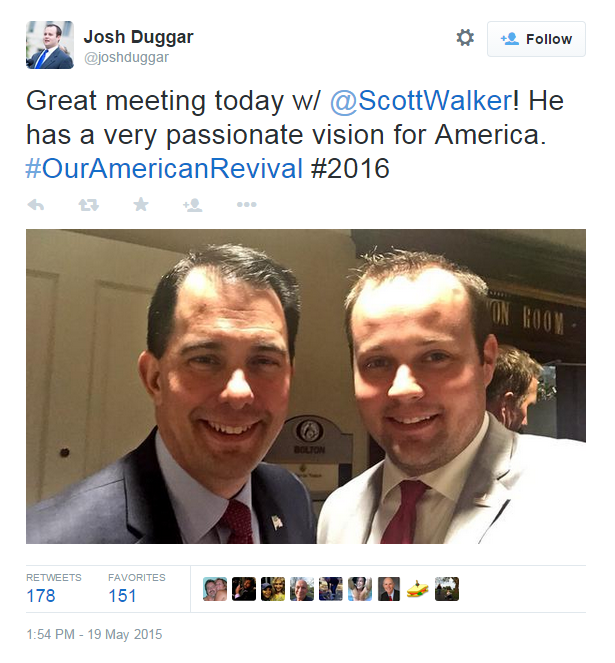
Task: Open the @joshduggar handle link
Action: (x=126, y=57)
